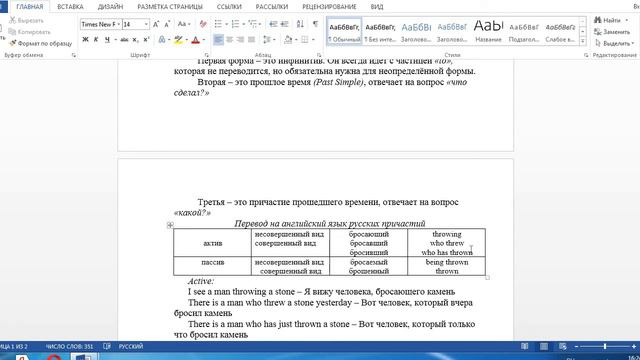640x360 pixels.
Task: Increase paragraph indent
Action: click(x=284, y=24)
